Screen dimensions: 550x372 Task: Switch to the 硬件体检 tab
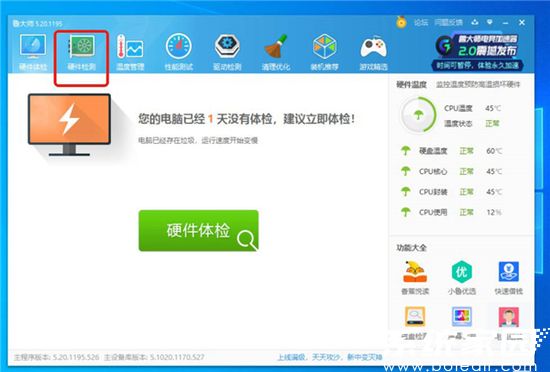33,53
